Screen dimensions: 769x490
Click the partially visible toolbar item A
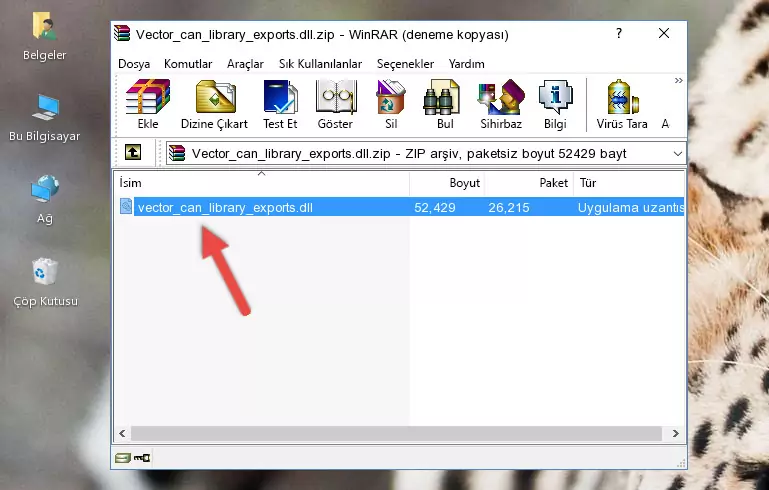coord(666,124)
